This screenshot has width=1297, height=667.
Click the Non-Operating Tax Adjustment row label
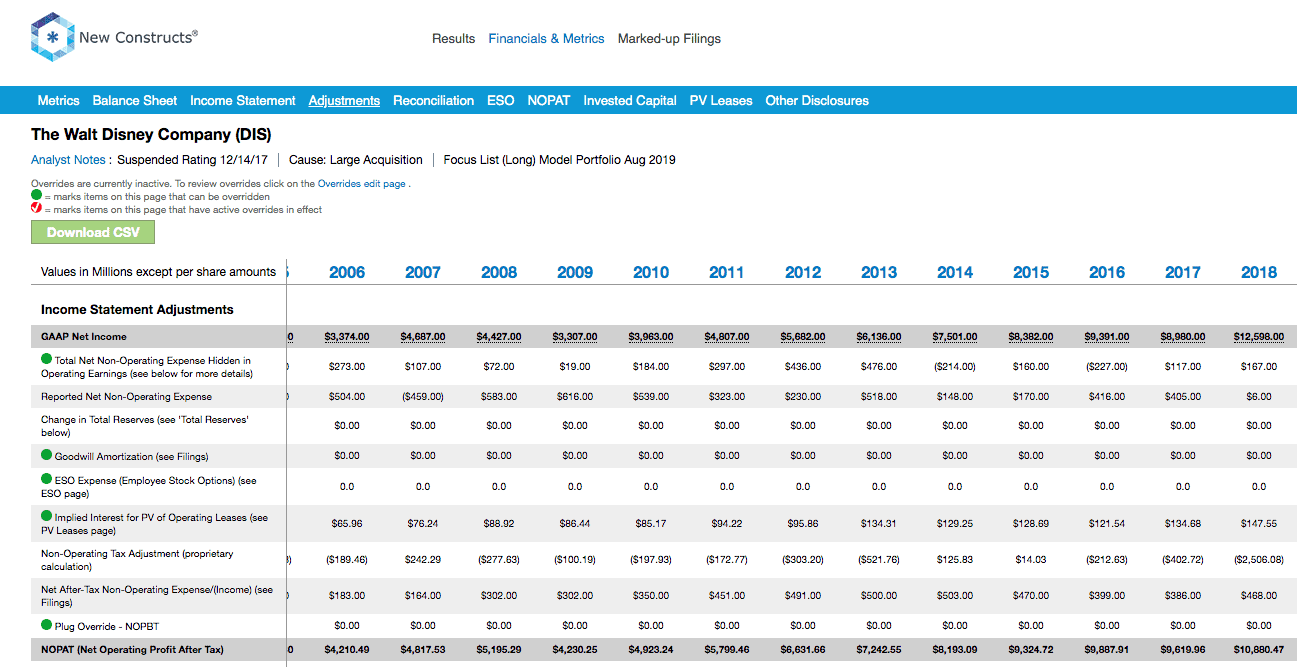139,560
